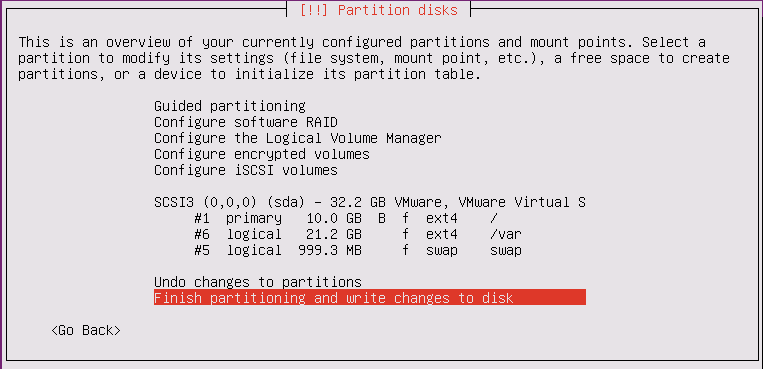Select Configure iSCSI volumes
763x369 pixels.
(246, 170)
